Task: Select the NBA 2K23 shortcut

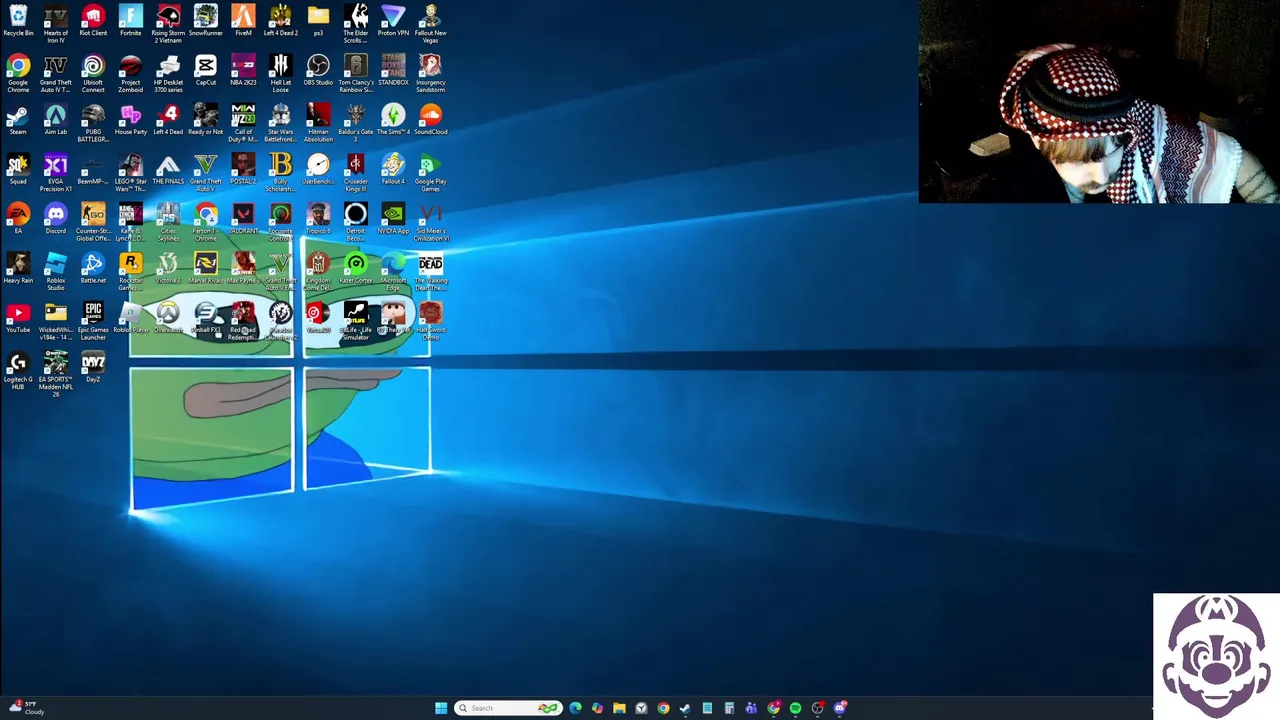Action: 243,72
